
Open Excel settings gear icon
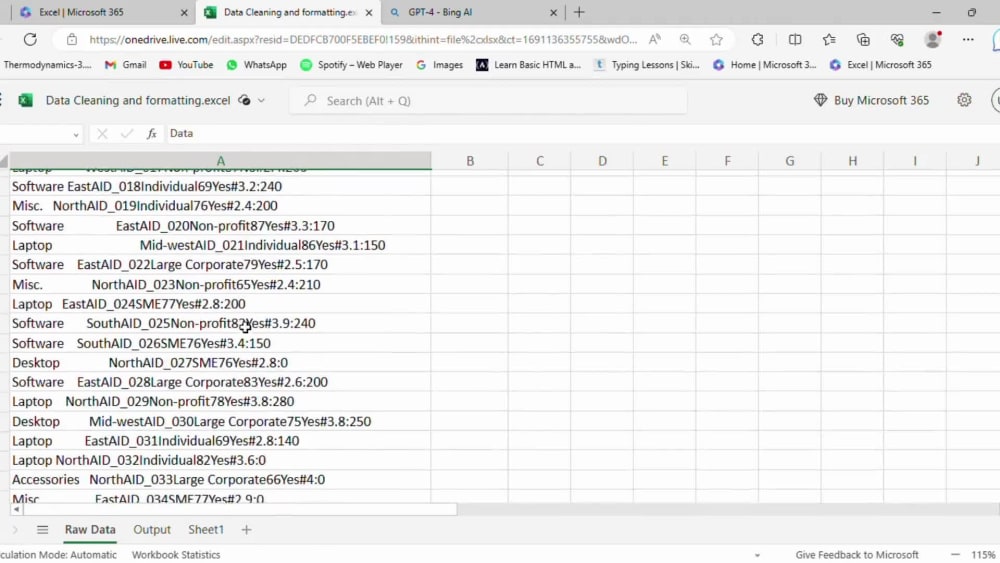pos(964,100)
